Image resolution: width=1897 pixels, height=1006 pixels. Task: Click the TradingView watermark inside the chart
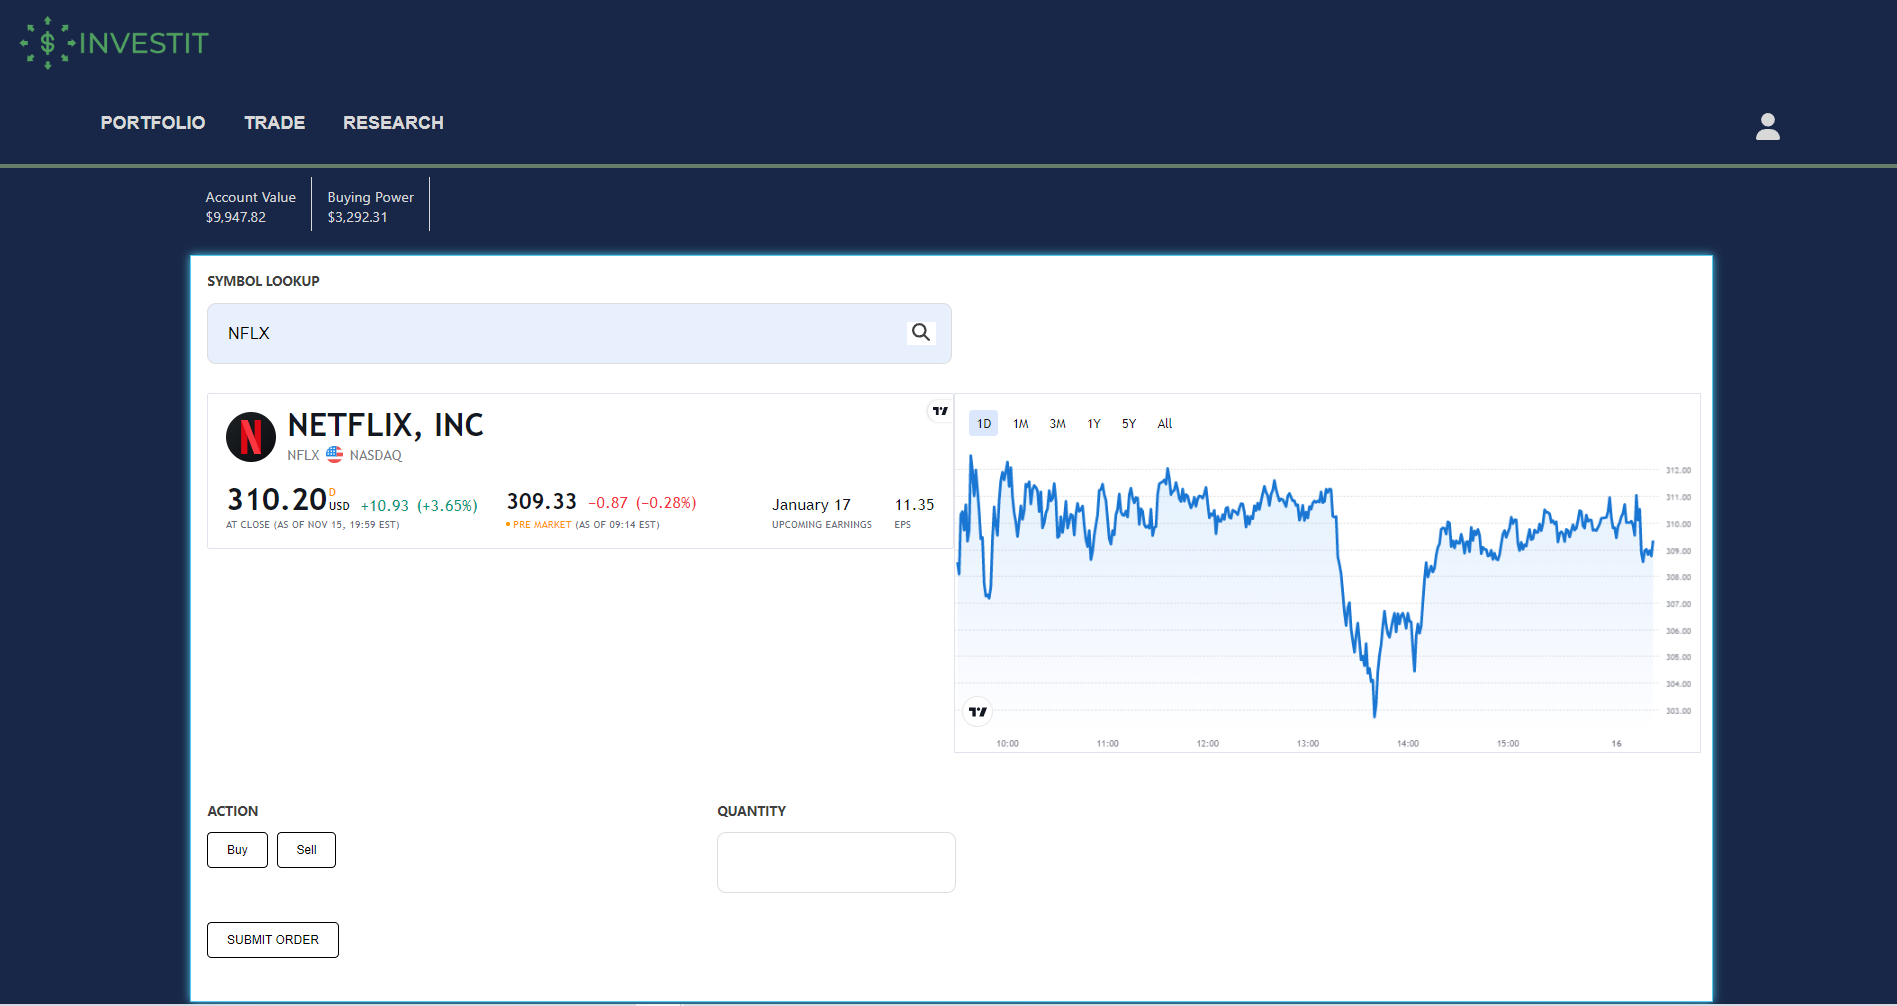(x=977, y=710)
